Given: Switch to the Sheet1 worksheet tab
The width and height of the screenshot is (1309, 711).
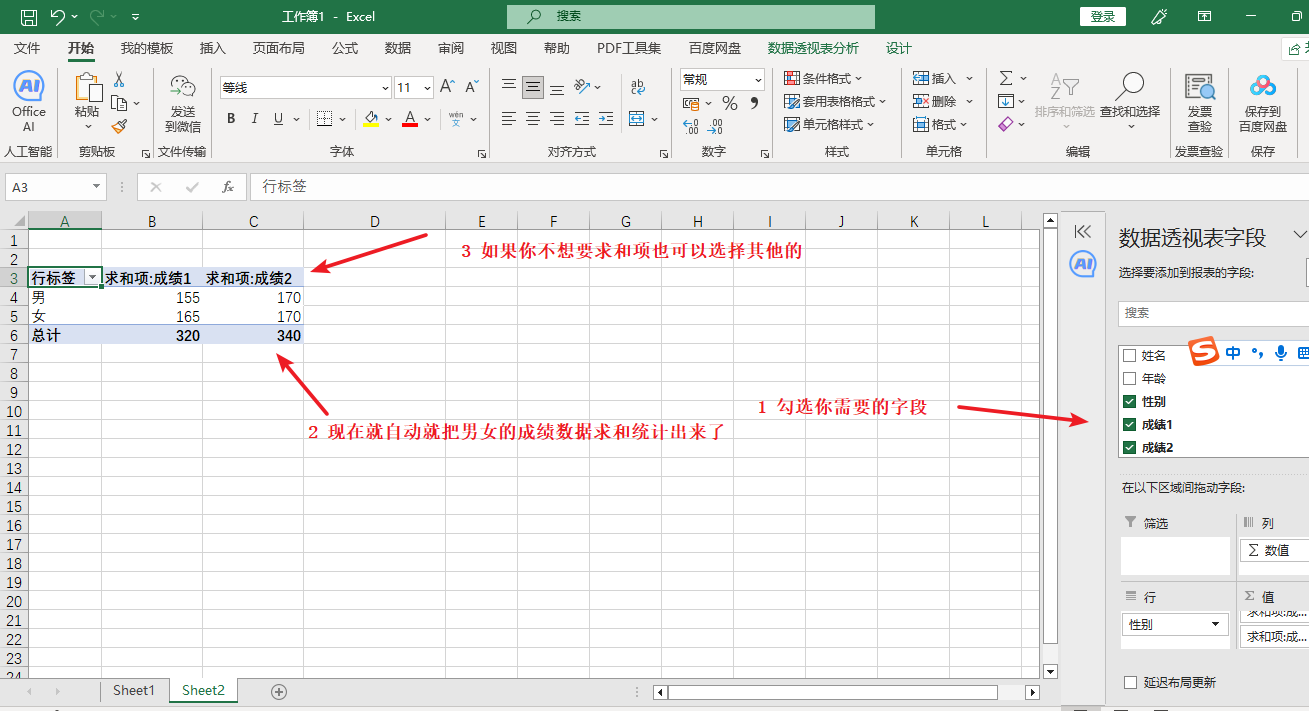Looking at the screenshot, I should [x=134, y=690].
